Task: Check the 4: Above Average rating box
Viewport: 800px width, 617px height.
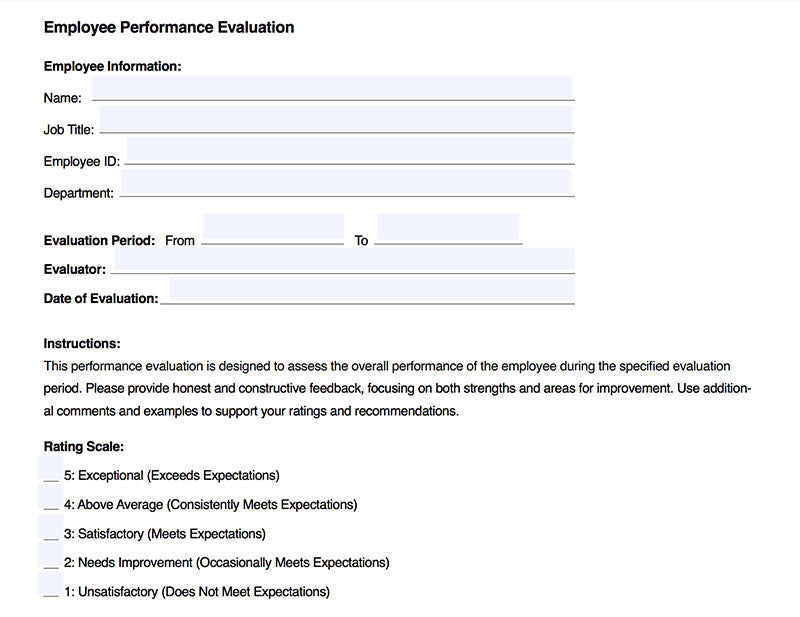Action: [x=50, y=498]
